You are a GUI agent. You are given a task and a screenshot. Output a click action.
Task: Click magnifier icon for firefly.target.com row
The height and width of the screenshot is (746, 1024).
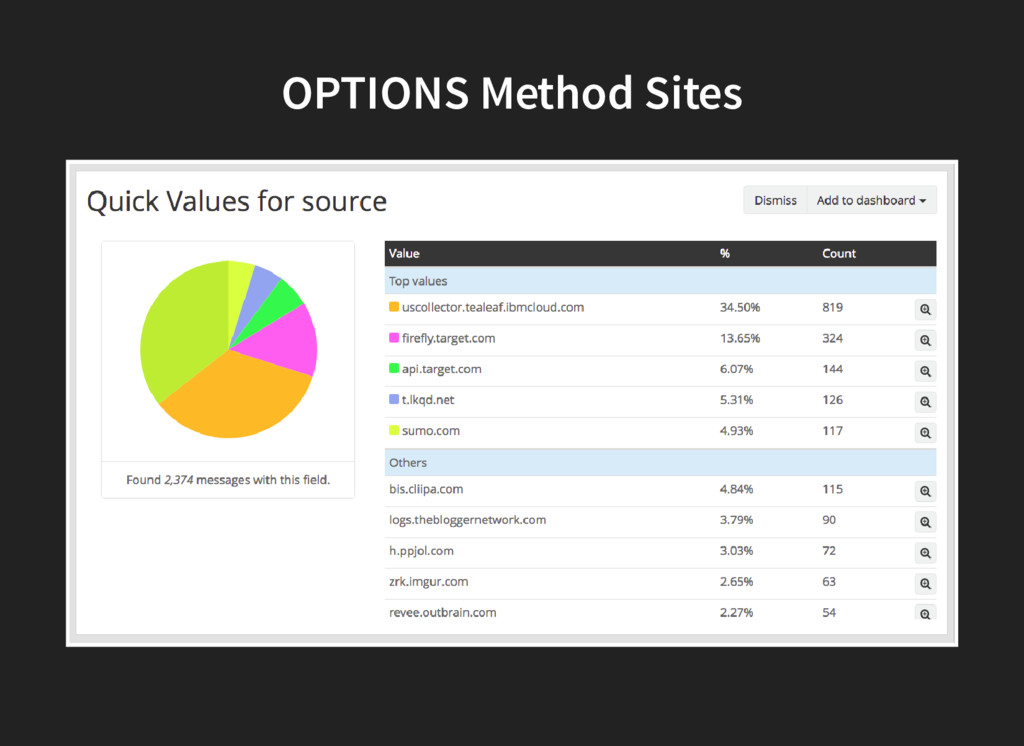(x=925, y=340)
